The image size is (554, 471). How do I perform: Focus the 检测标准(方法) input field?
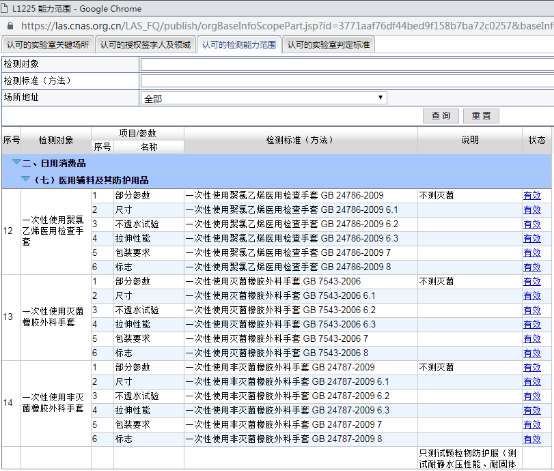point(347,81)
